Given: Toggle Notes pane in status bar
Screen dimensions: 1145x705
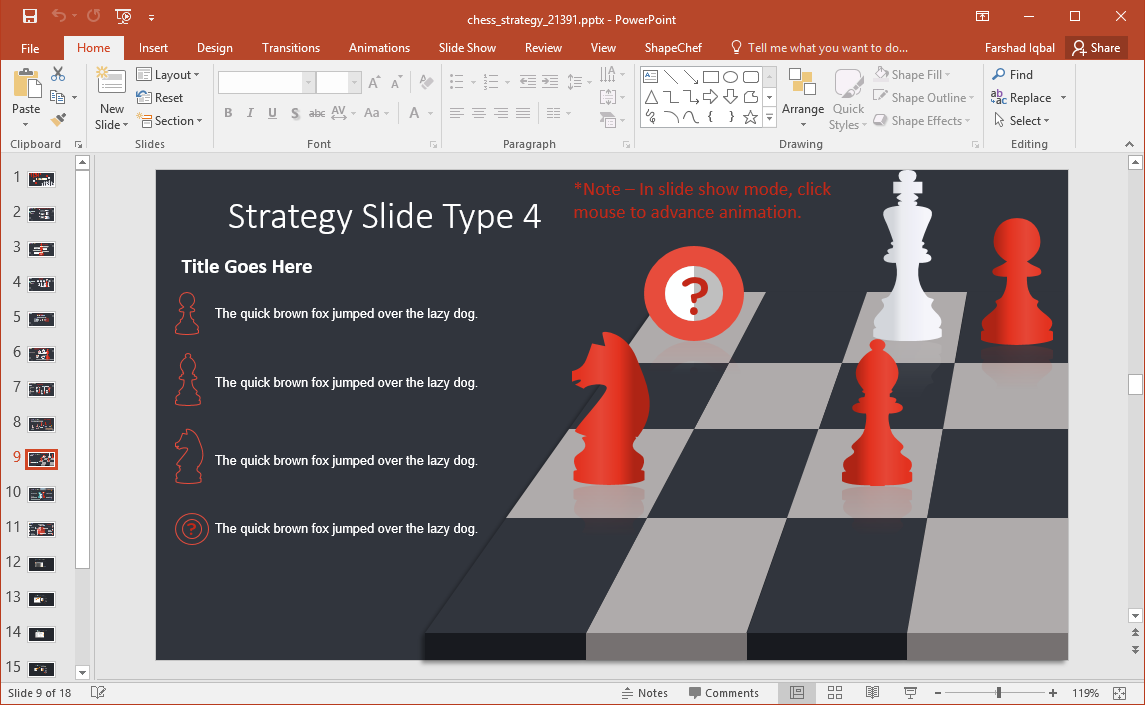Looking at the screenshot, I should tap(645, 692).
